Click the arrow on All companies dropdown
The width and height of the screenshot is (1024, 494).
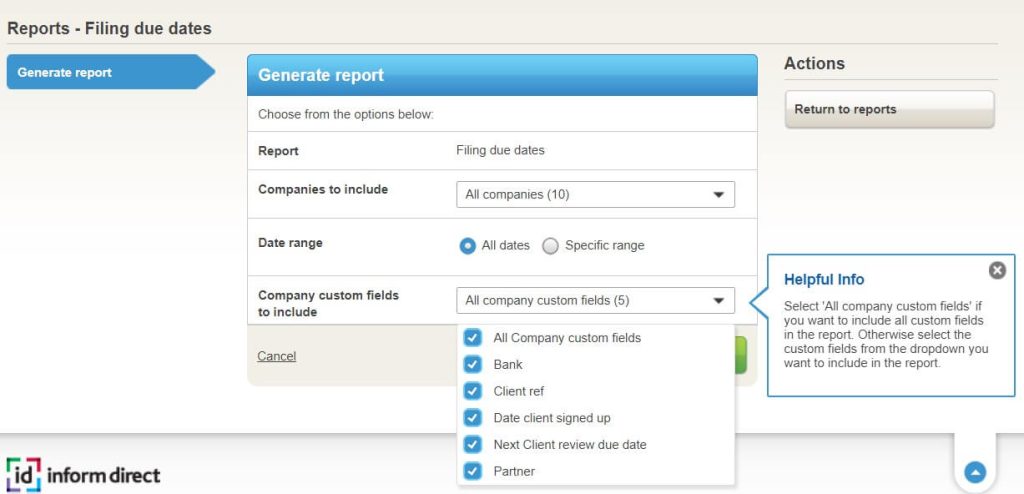(x=718, y=195)
